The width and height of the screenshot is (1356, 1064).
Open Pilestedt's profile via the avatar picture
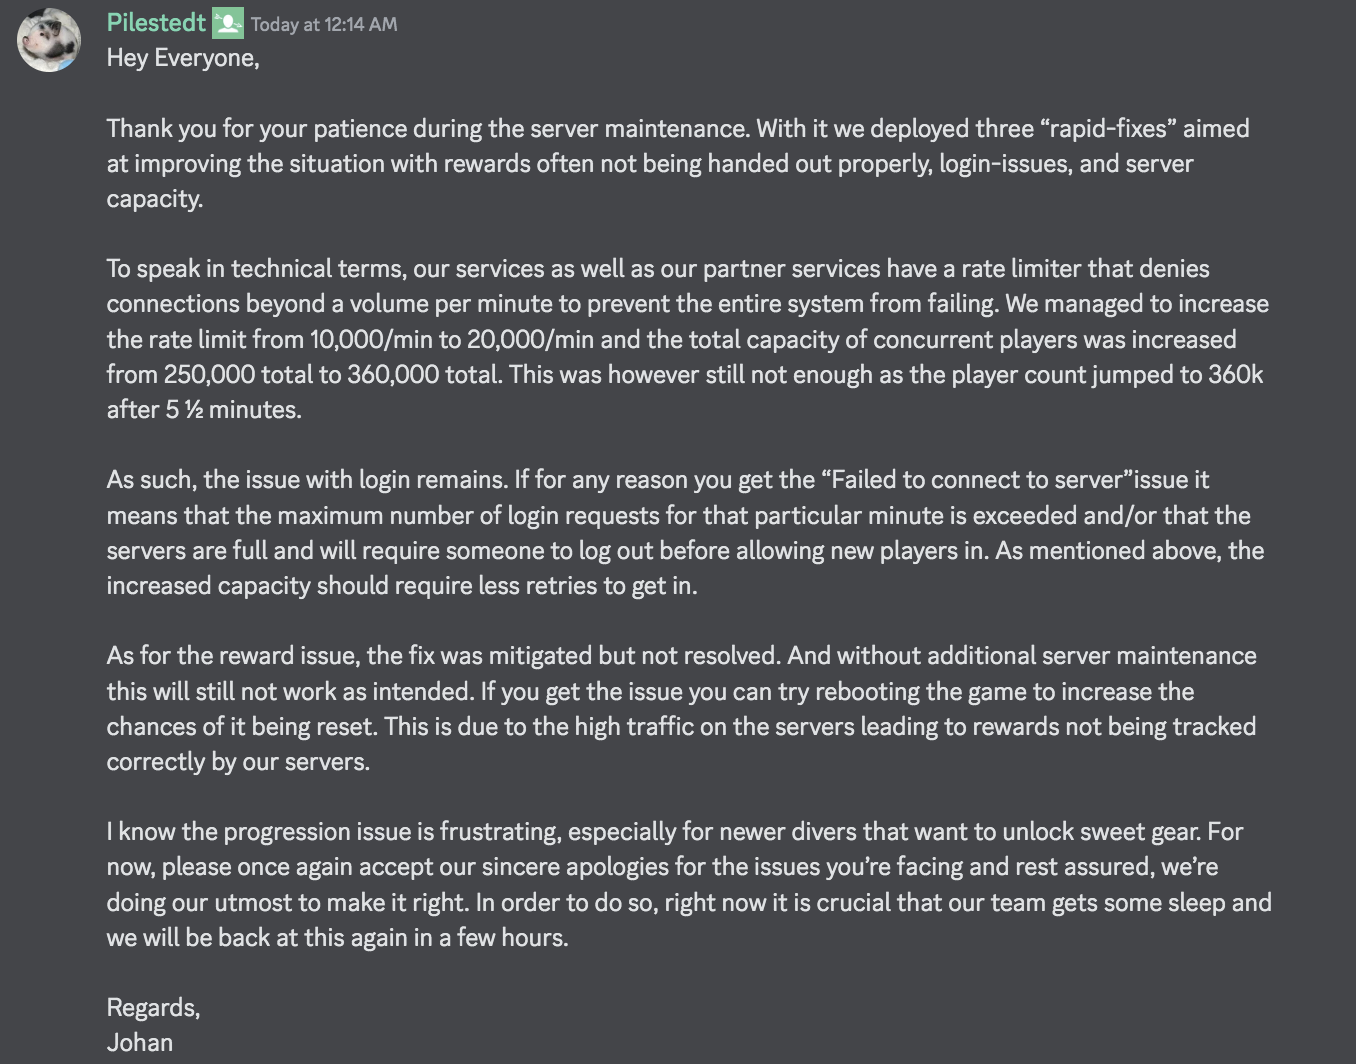49,40
